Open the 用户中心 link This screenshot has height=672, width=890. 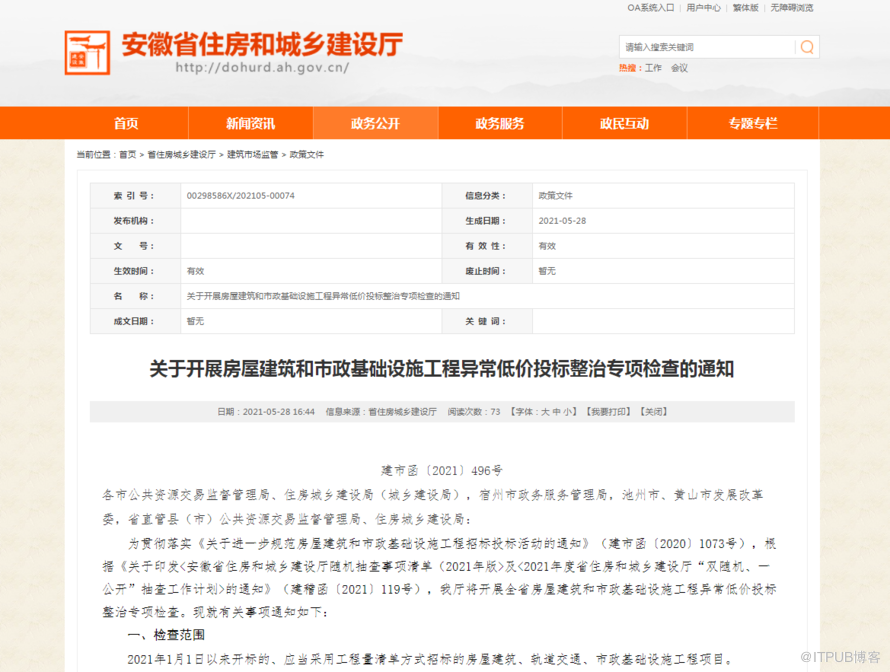tap(703, 8)
